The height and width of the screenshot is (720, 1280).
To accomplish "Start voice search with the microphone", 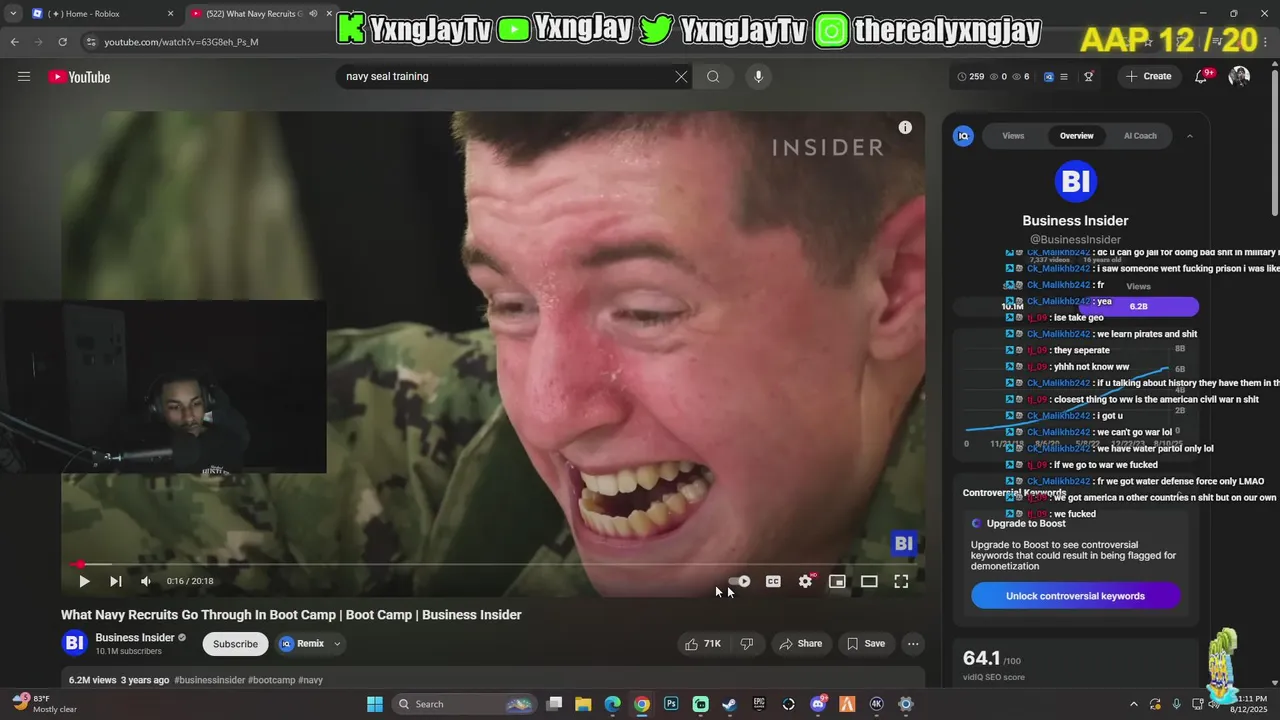I will [x=758, y=76].
